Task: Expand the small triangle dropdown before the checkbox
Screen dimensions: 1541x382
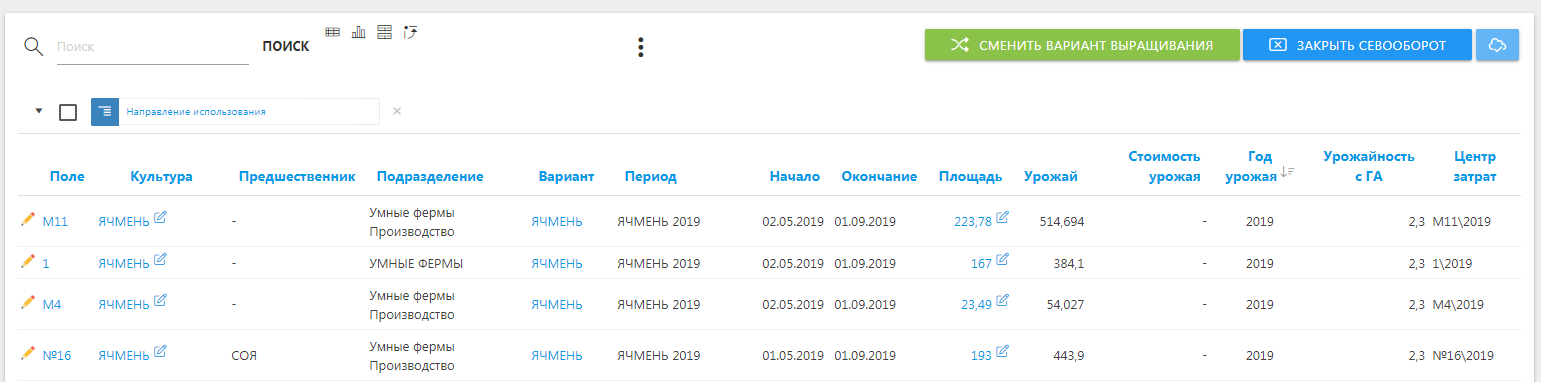Action: (39, 111)
